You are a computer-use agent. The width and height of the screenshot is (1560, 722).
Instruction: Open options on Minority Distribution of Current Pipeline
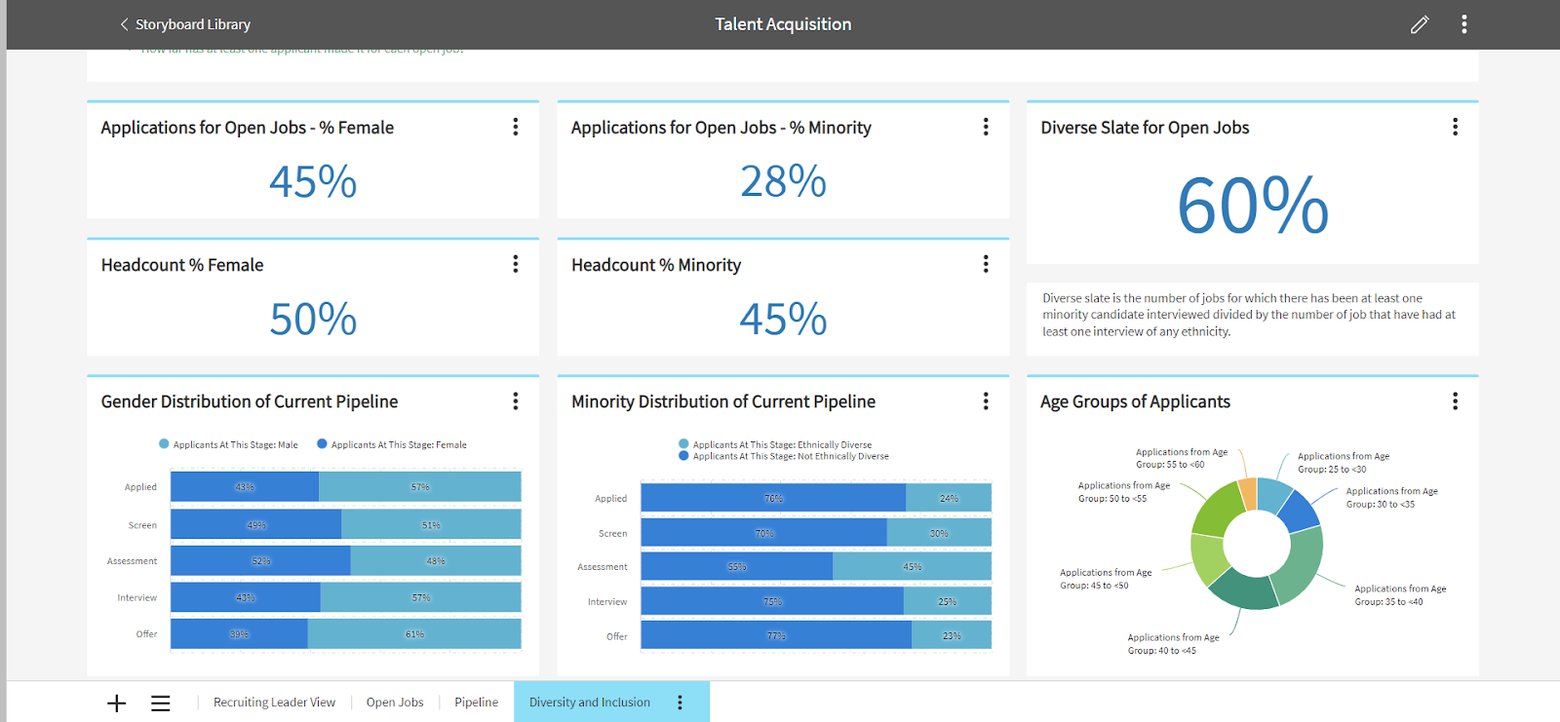coord(986,400)
